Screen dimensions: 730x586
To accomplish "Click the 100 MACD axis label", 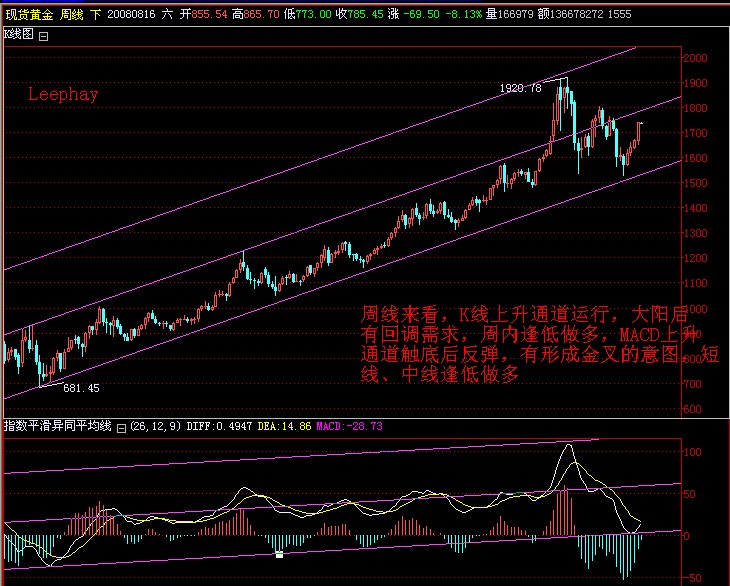I will point(693,452).
